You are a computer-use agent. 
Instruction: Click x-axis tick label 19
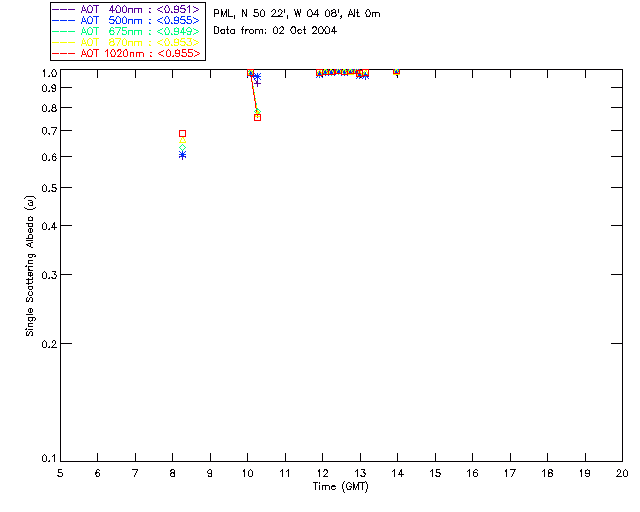(x=585, y=473)
